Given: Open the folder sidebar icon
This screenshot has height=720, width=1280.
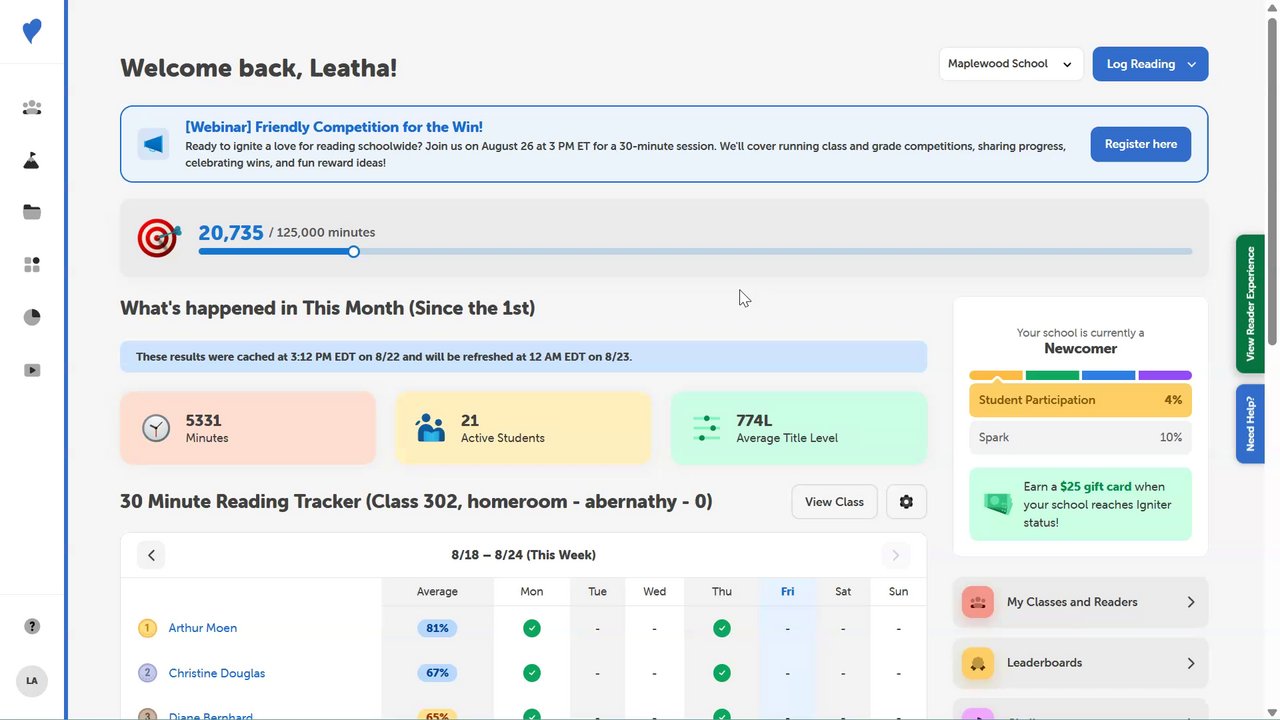Looking at the screenshot, I should (32, 212).
